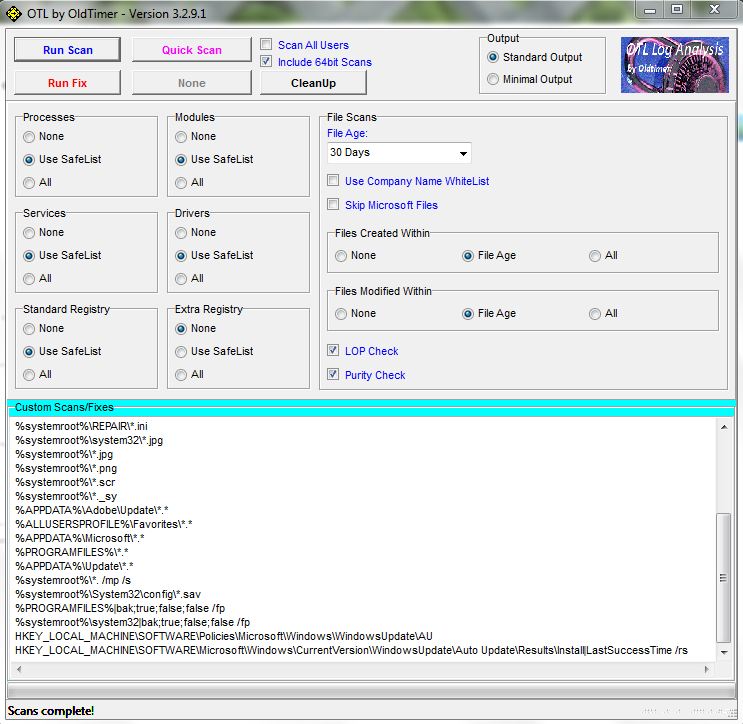Screen dimensions: 743x724
Task: Click the System32\config\*.sav line
Action: (108, 594)
